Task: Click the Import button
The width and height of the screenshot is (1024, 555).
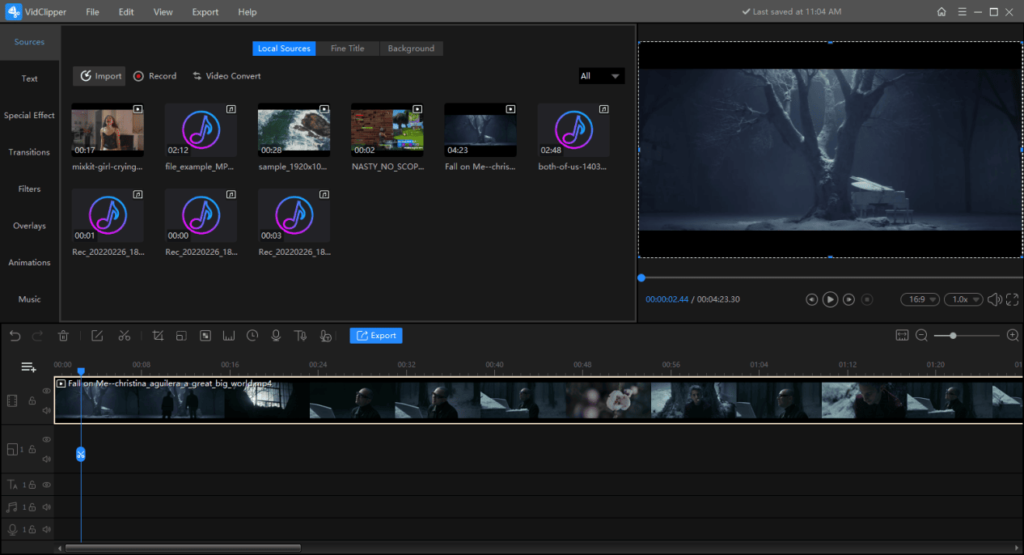Action: (x=100, y=76)
